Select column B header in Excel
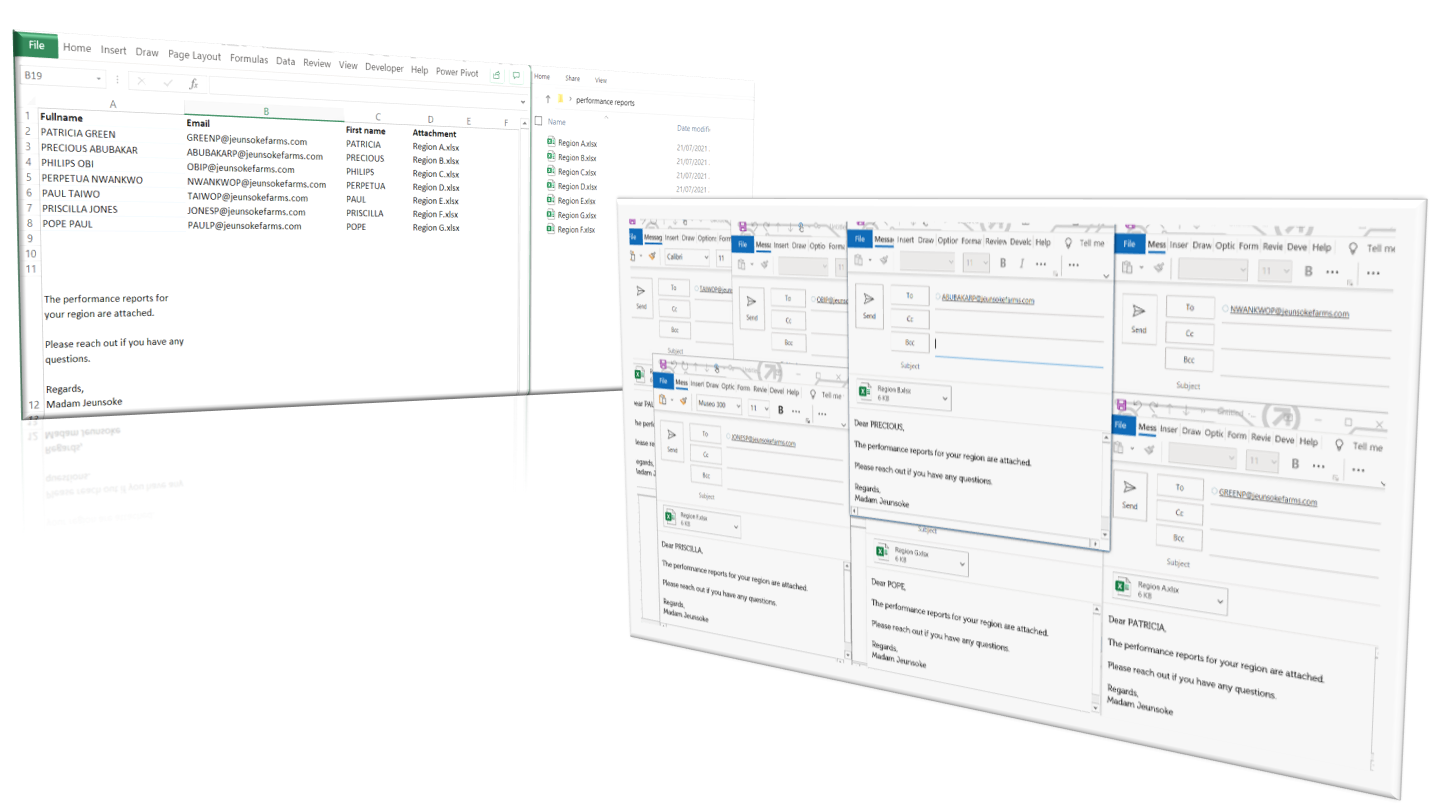This screenshot has height=803, width=1434. pos(265,111)
